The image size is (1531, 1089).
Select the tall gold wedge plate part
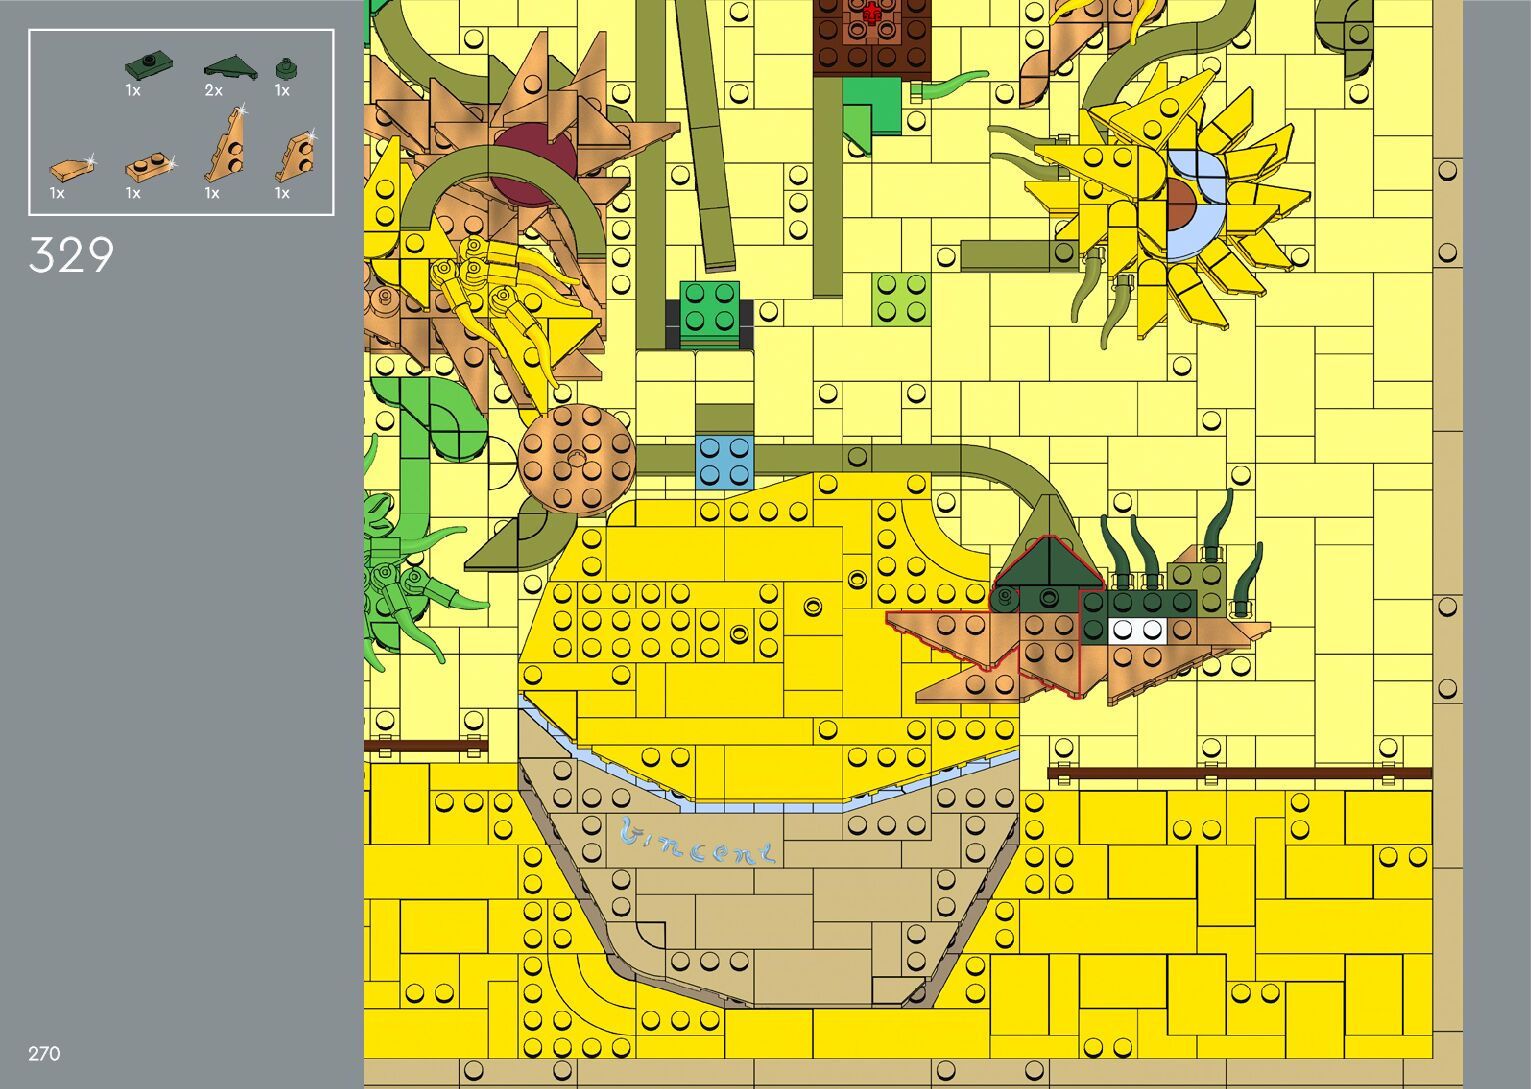click(228, 146)
